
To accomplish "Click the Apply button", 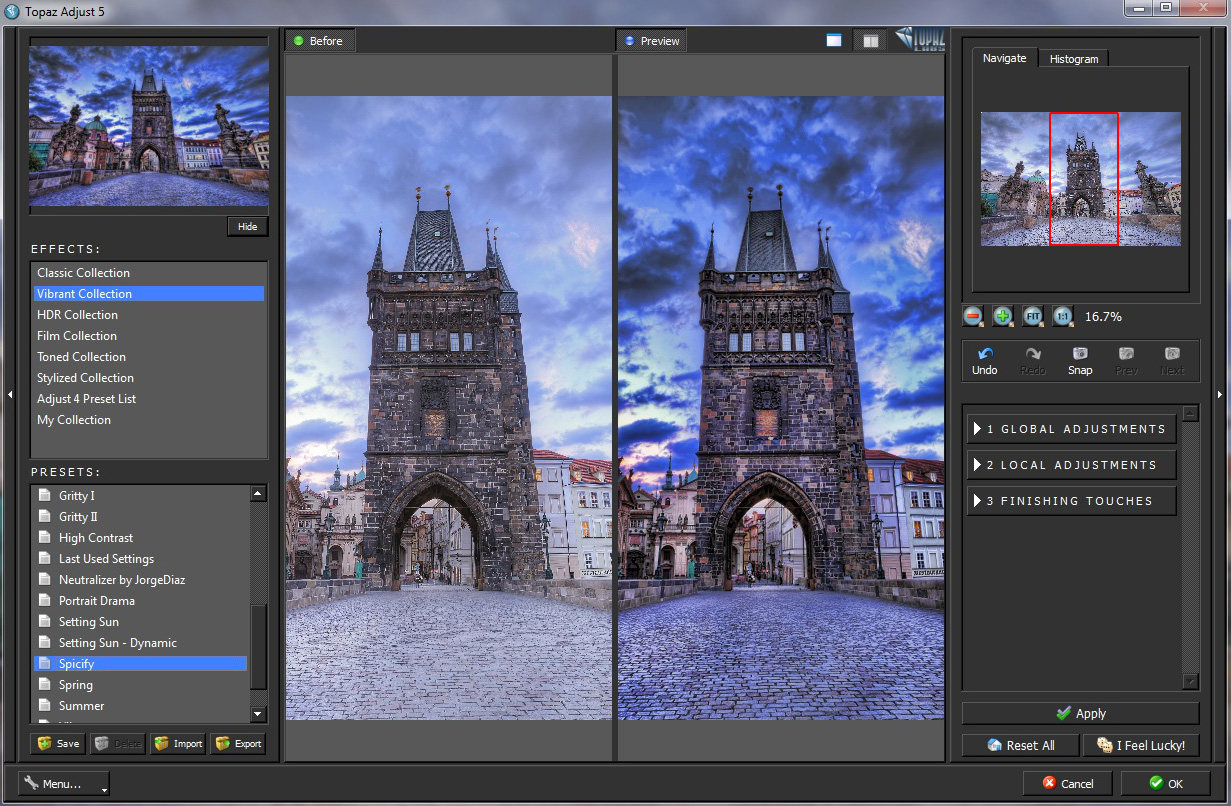I will click(1080, 713).
